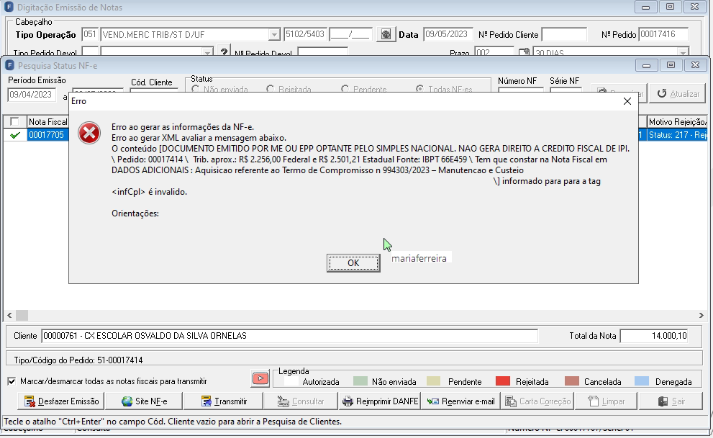Click Nota Fiscal column header
713x438 pixels.
tap(47, 122)
